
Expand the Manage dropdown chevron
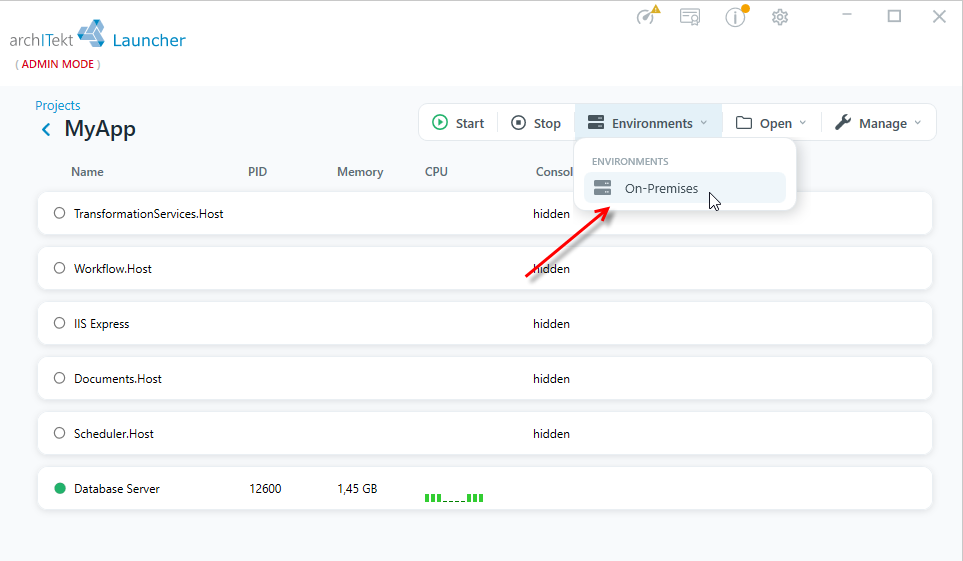918,123
